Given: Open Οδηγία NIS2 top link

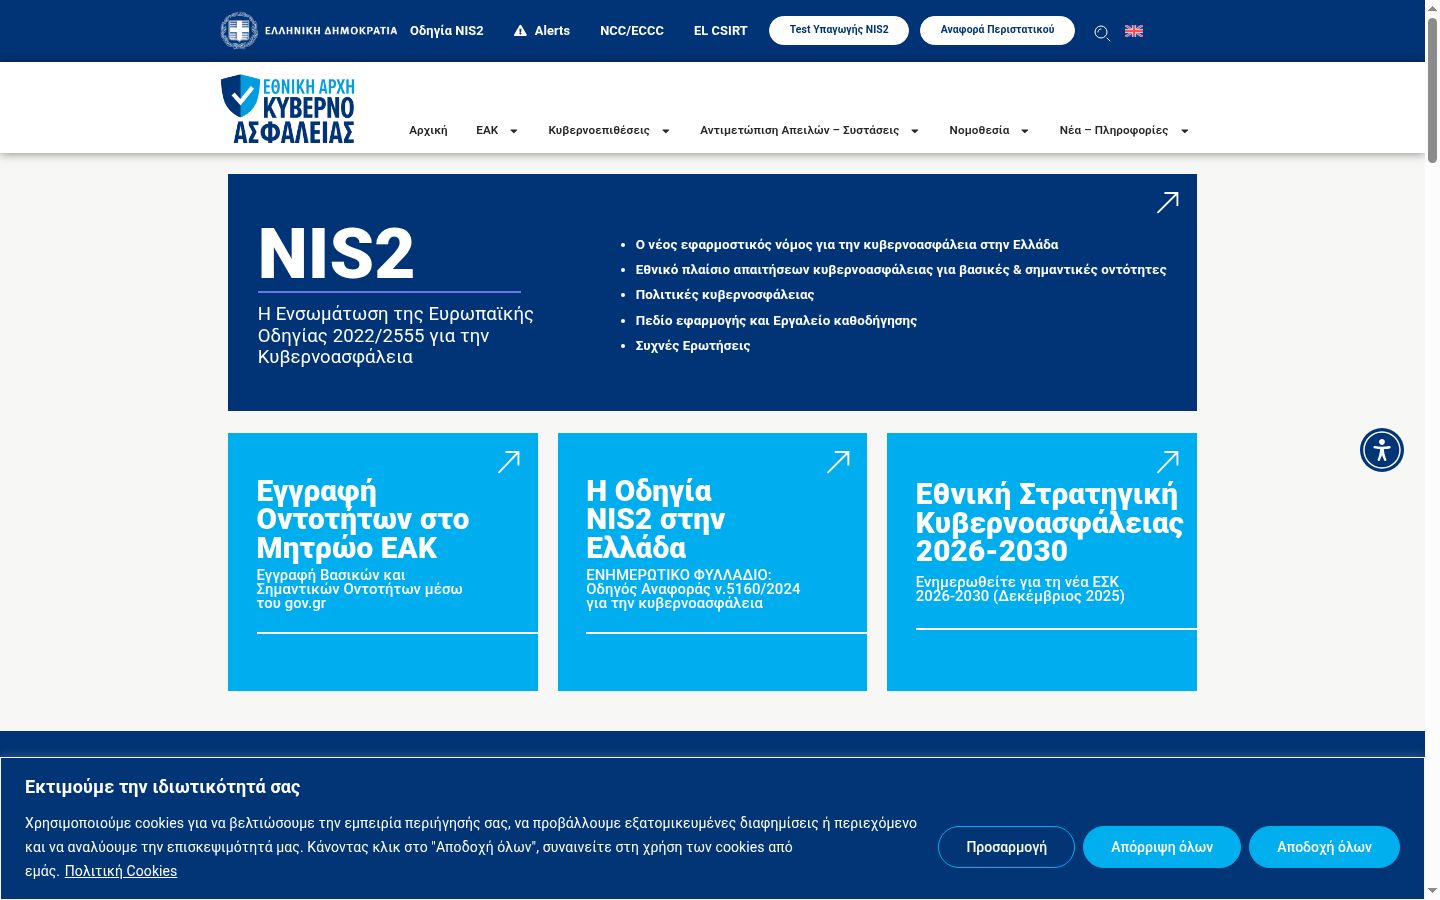Looking at the screenshot, I should (447, 31).
